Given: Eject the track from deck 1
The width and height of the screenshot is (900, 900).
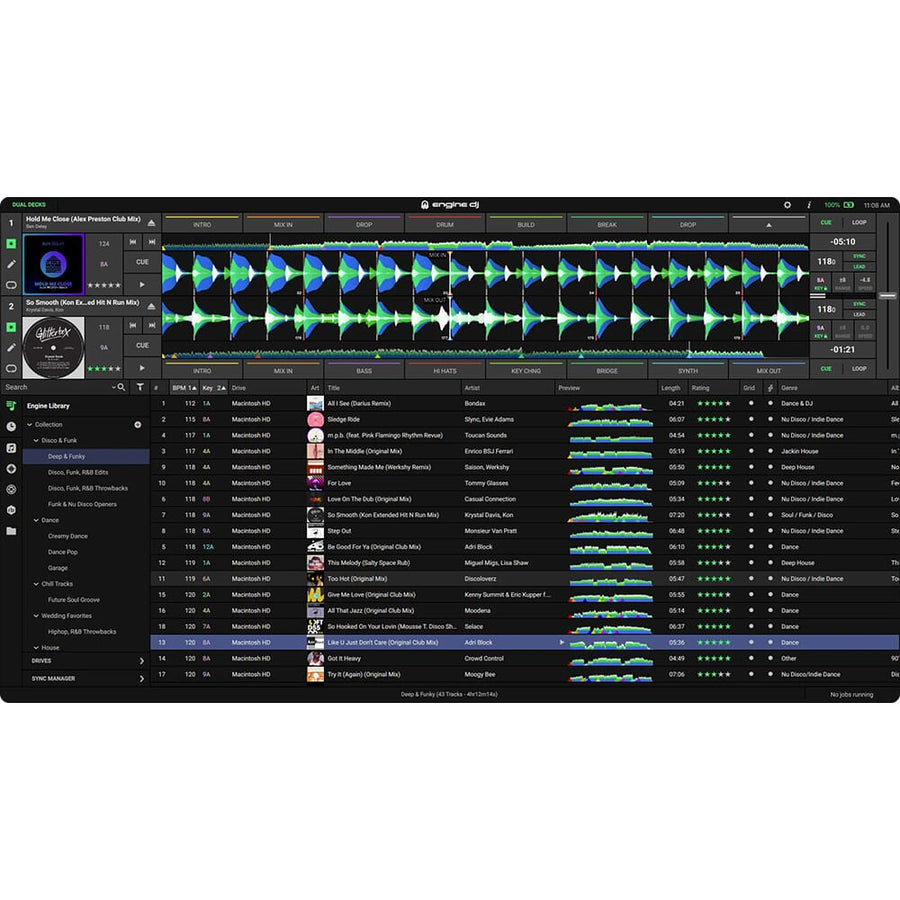Looking at the screenshot, I should (152, 223).
